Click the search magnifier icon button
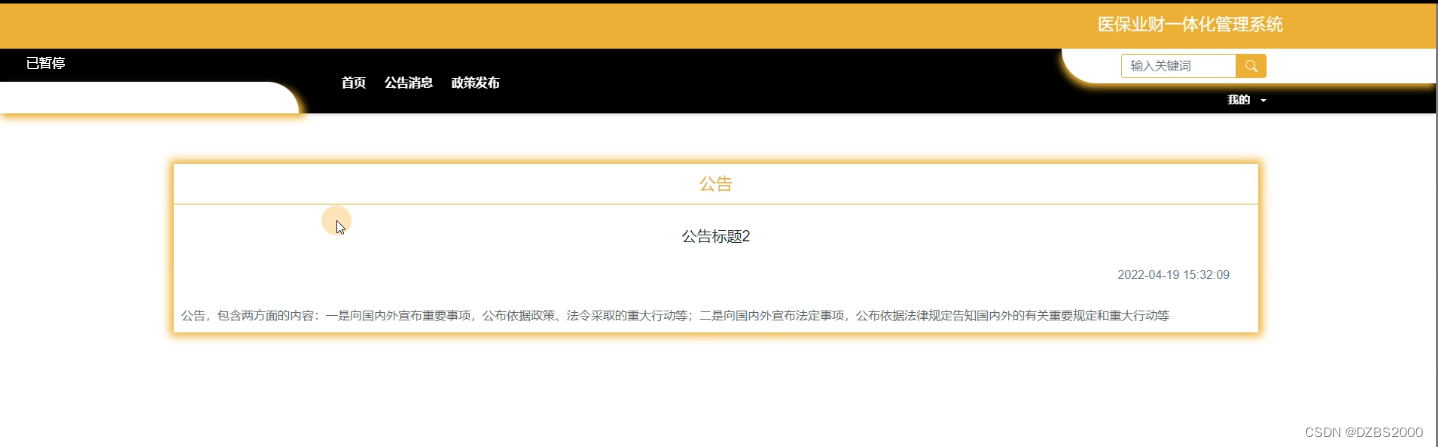 1251,66
